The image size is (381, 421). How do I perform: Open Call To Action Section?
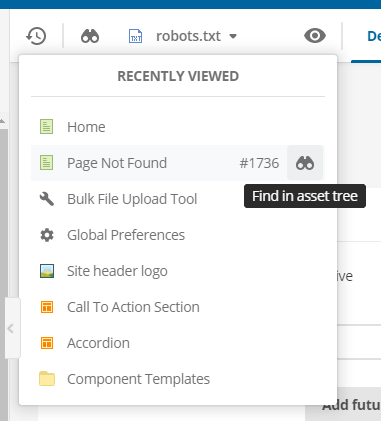(178, 307)
